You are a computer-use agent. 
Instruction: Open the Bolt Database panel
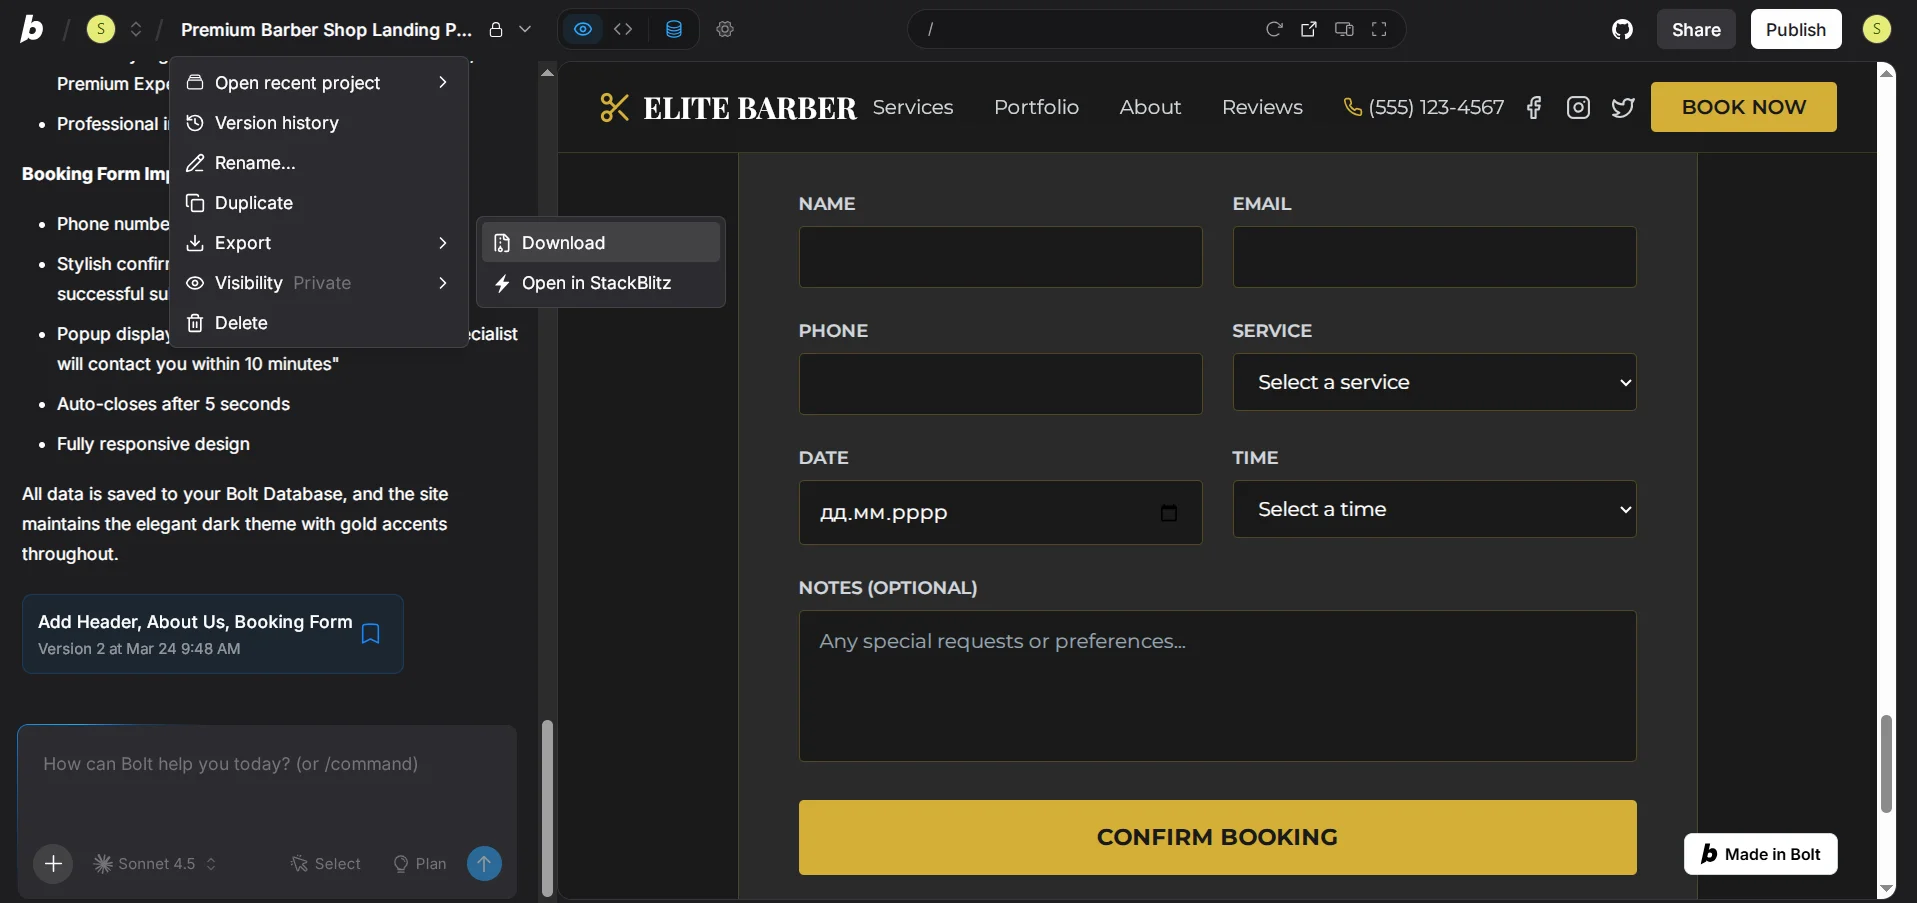[x=674, y=29]
